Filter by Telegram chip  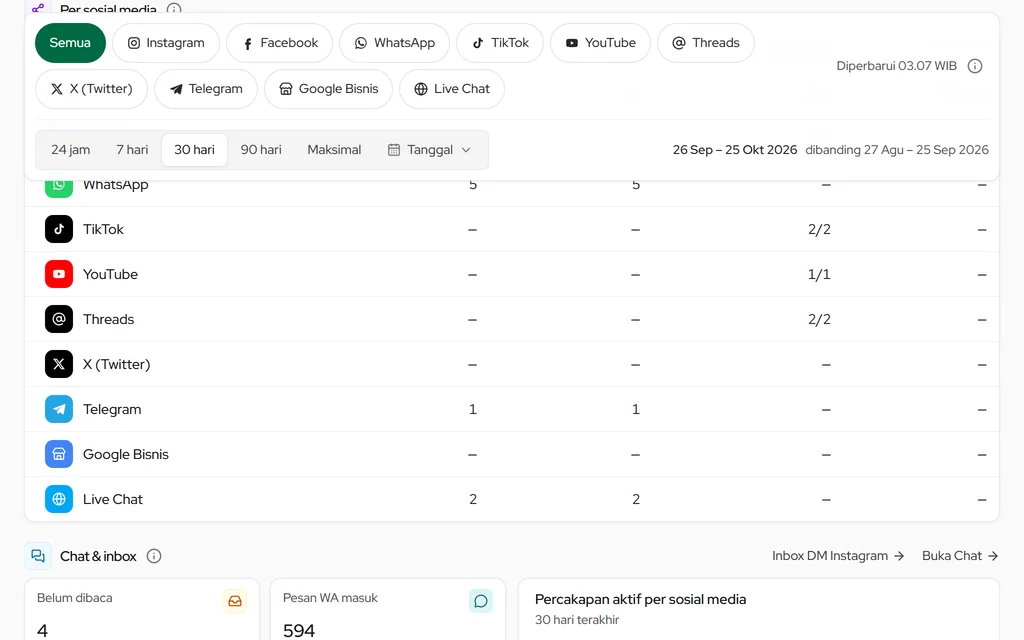206,89
